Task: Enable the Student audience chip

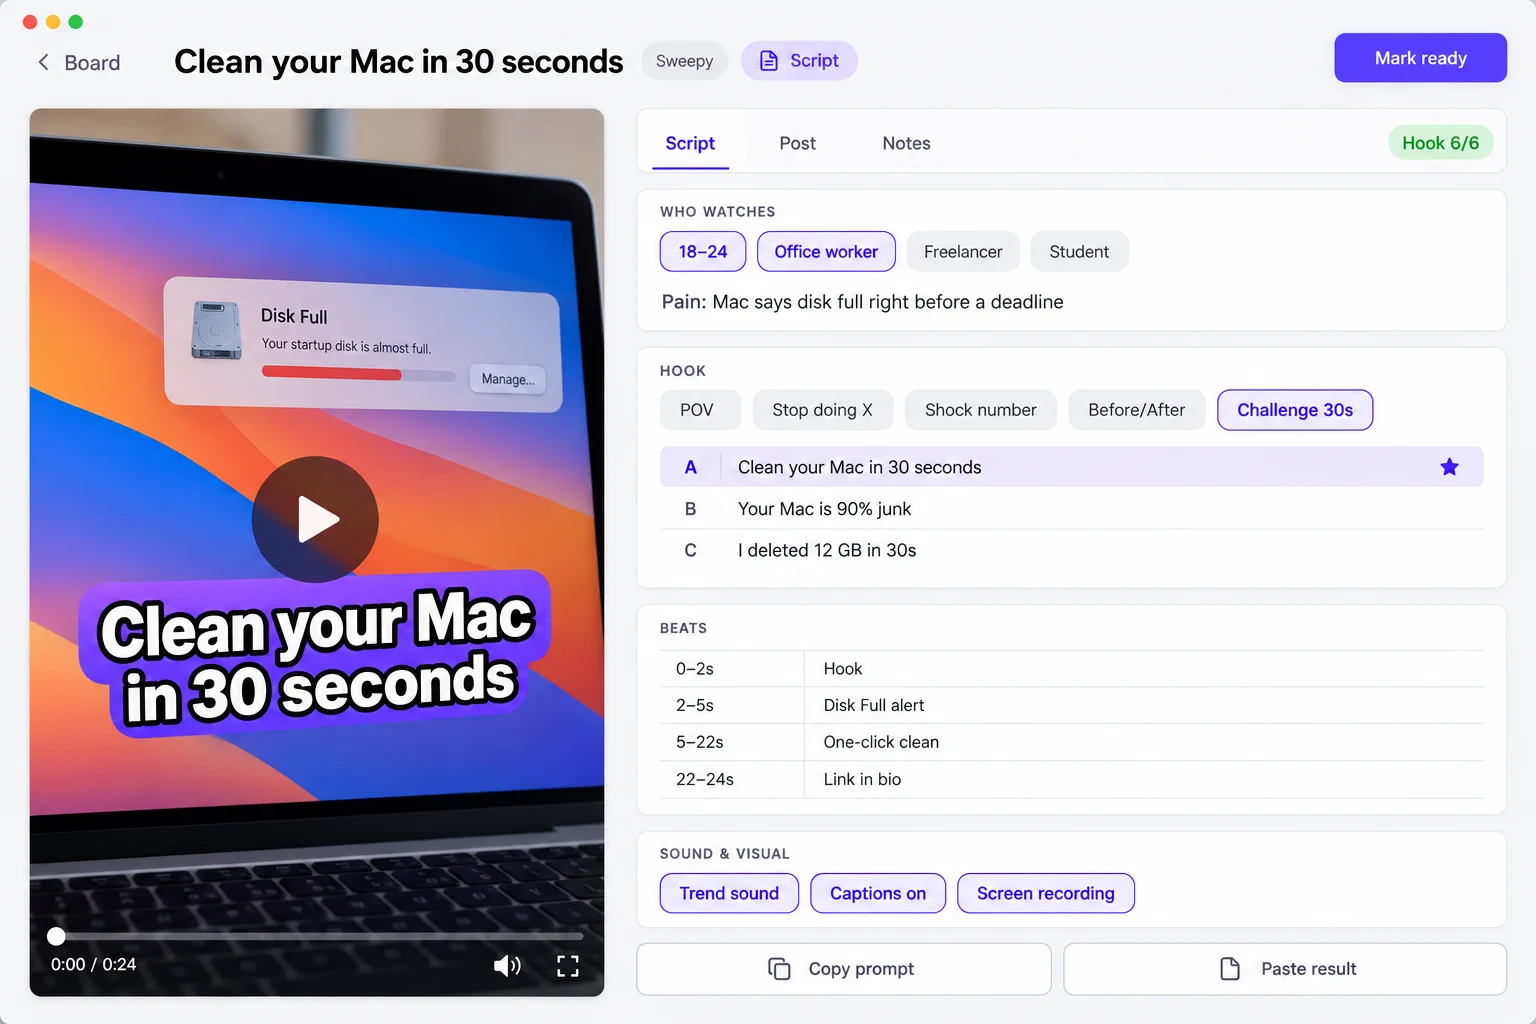Action: click(1079, 252)
